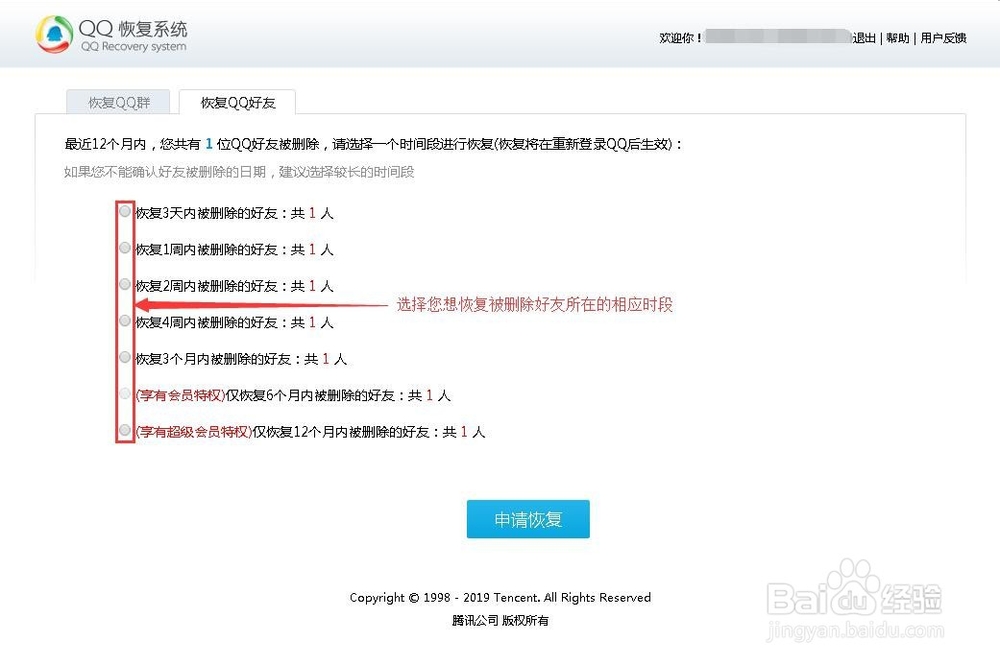Switch to the 恢复QQ群 tab
The height and width of the screenshot is (665, 1000).
117,100
